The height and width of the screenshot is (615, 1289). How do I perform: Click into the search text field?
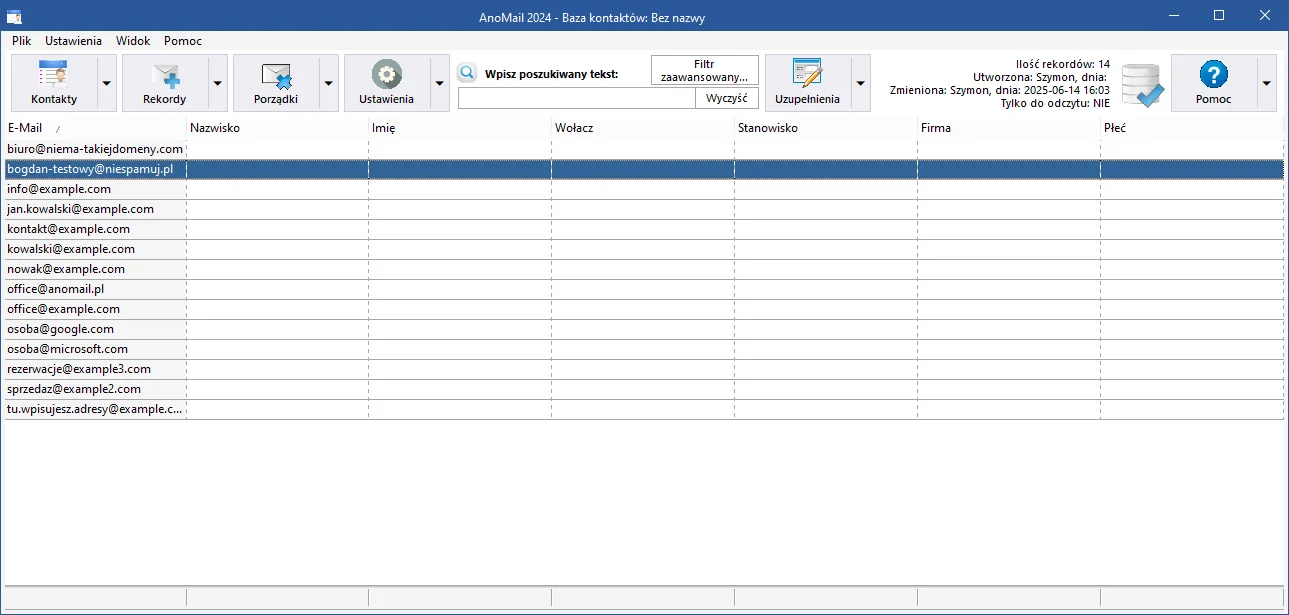[x=576, y=98]
